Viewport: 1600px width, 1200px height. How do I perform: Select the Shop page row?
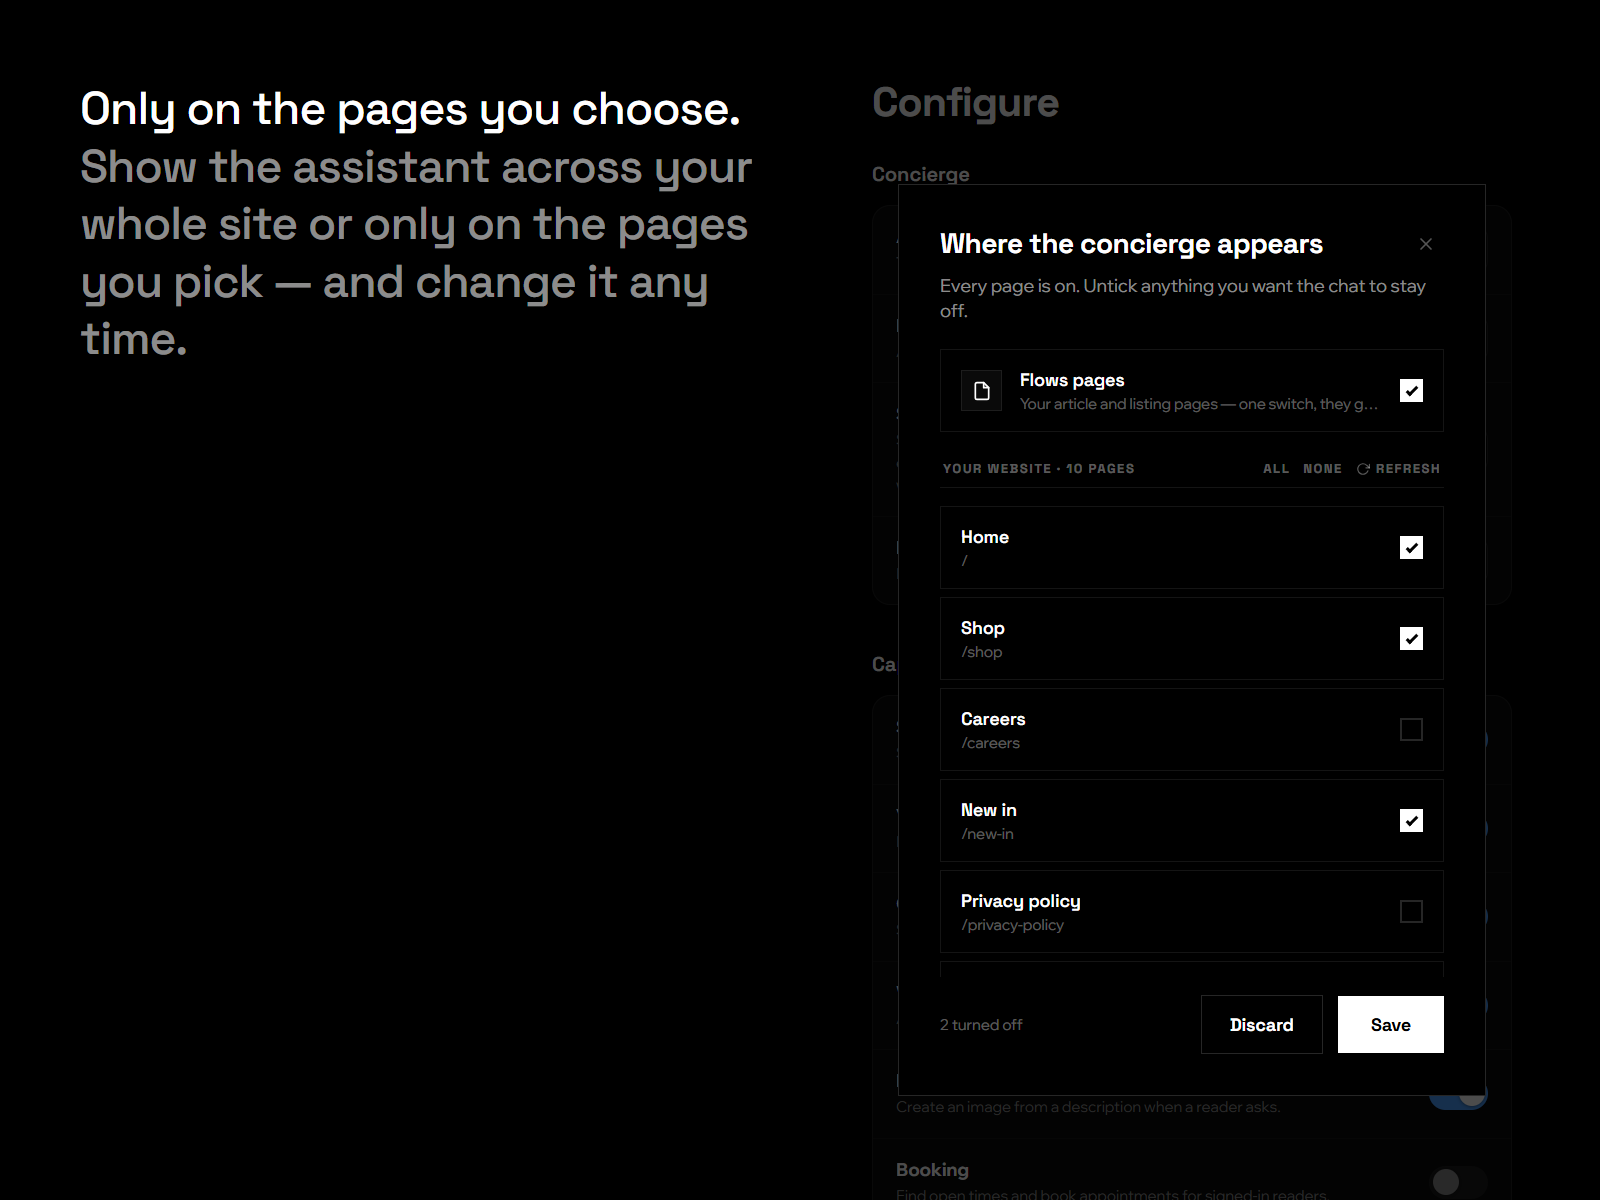point(1192,639)
